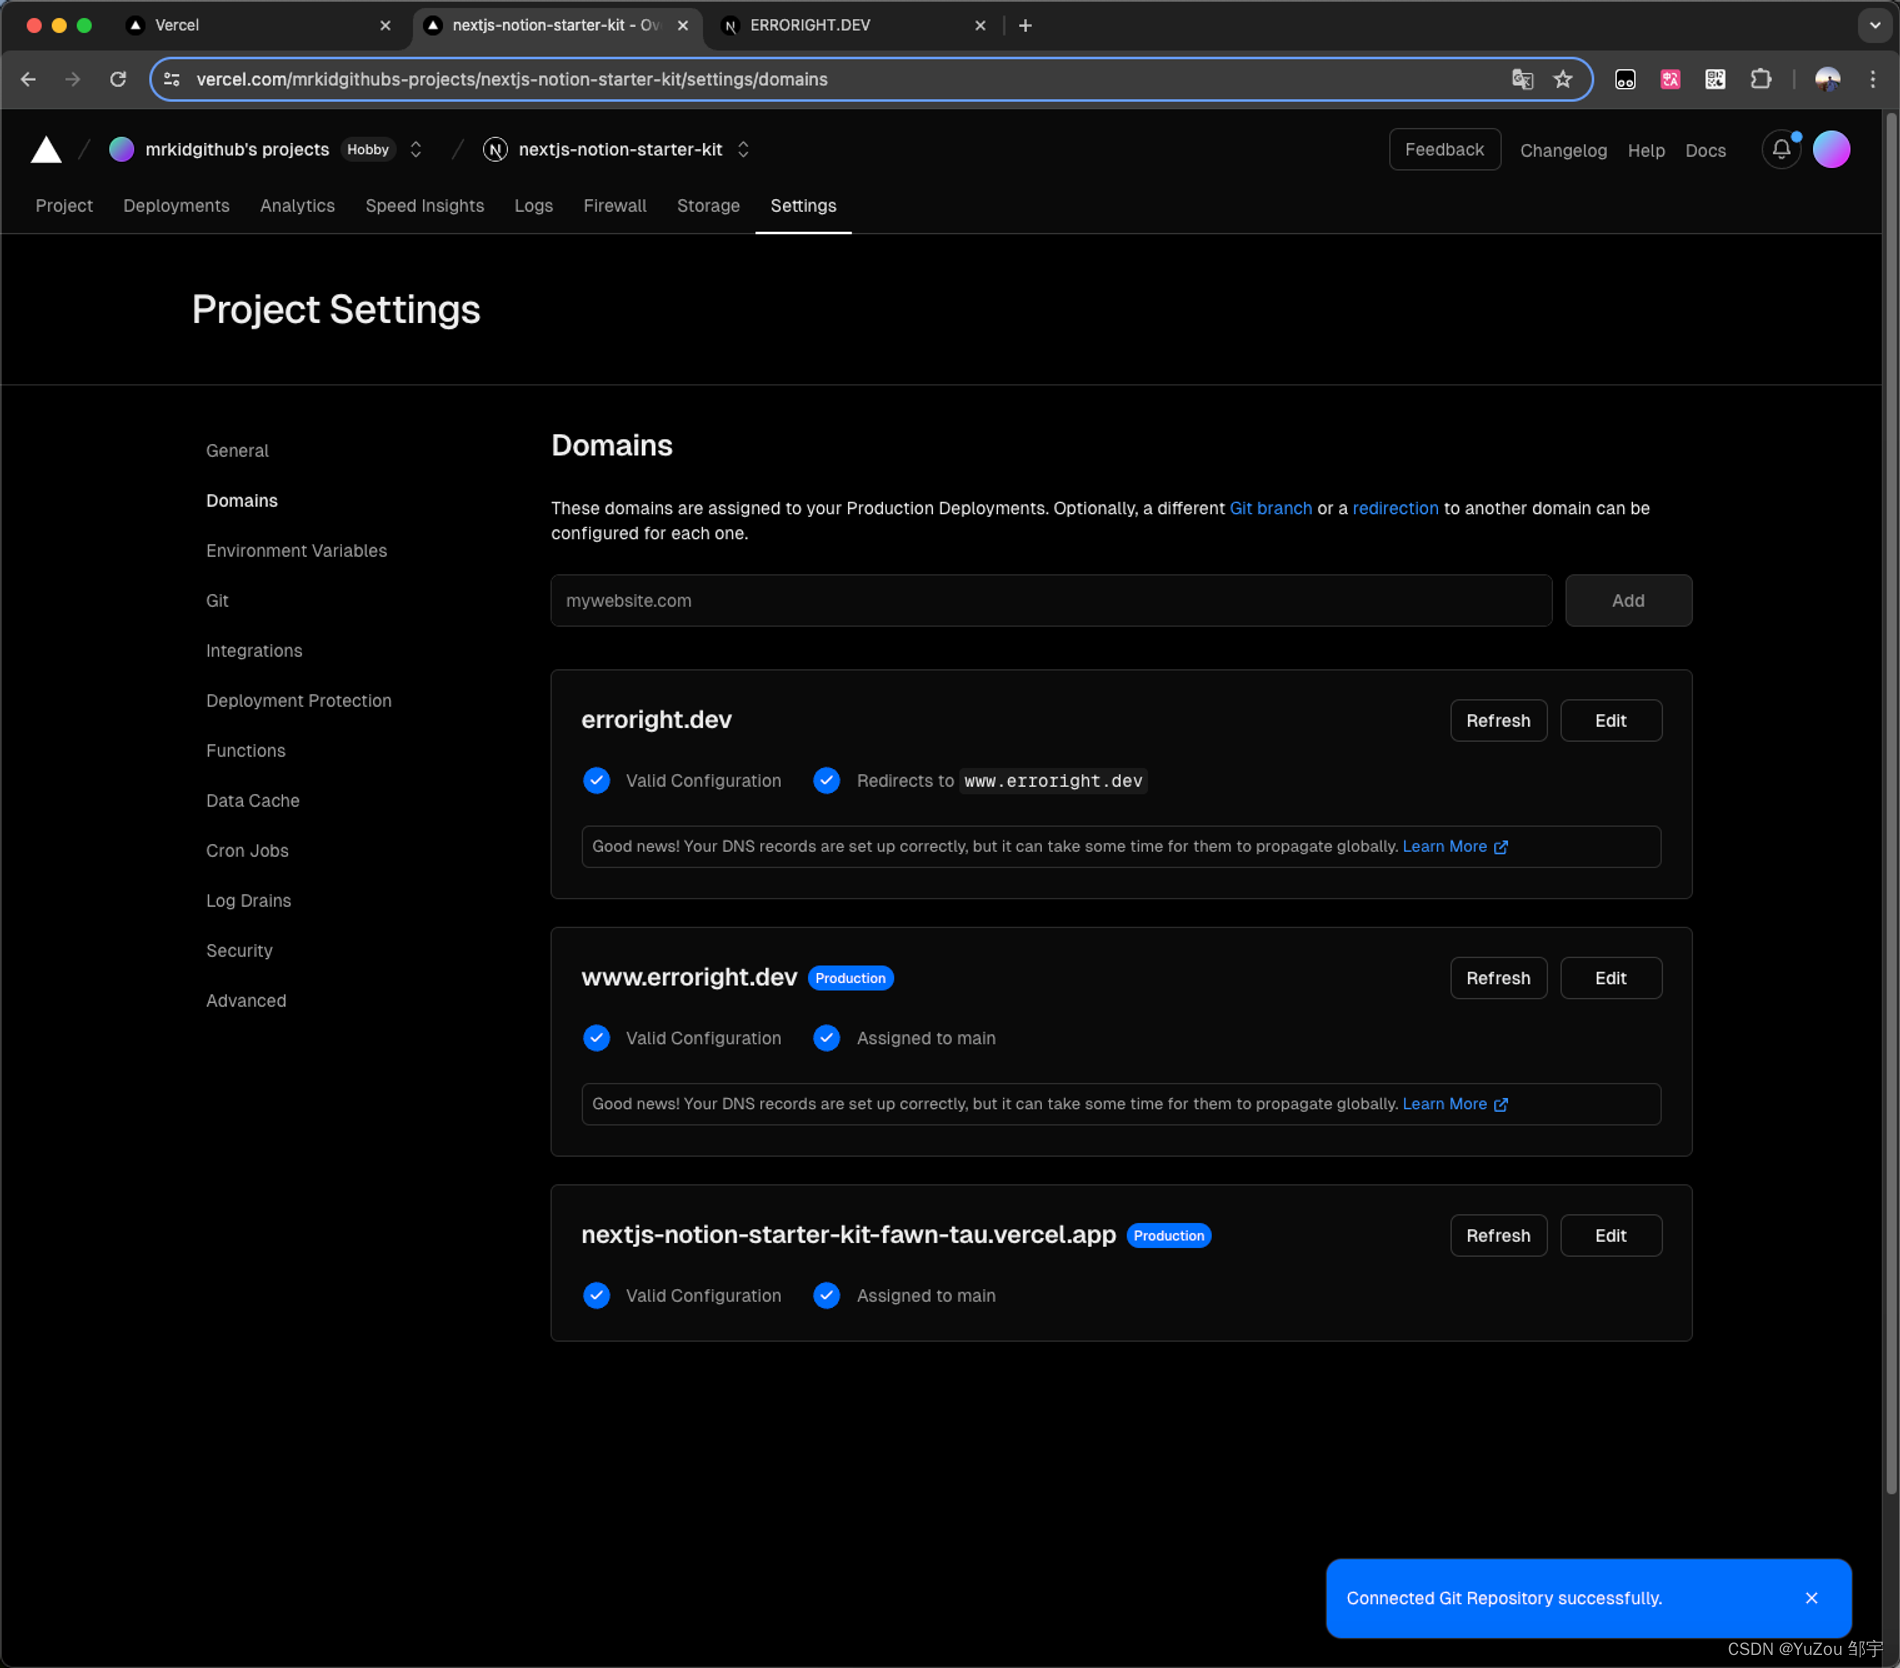Image resolution: width=1900 pixels, height=1668 pixels.
Task: Open Log Drains settings
Action: tap(248, 901)
